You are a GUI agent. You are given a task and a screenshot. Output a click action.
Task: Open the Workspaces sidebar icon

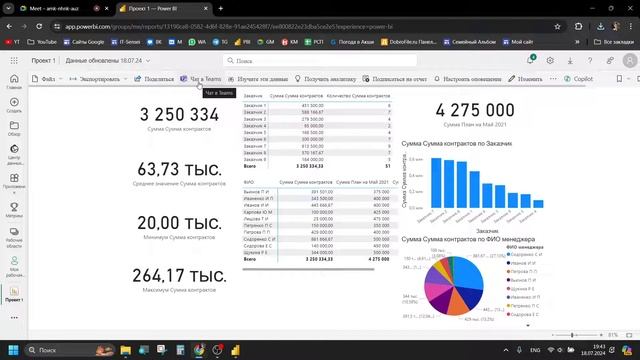[x=14, y=238]
